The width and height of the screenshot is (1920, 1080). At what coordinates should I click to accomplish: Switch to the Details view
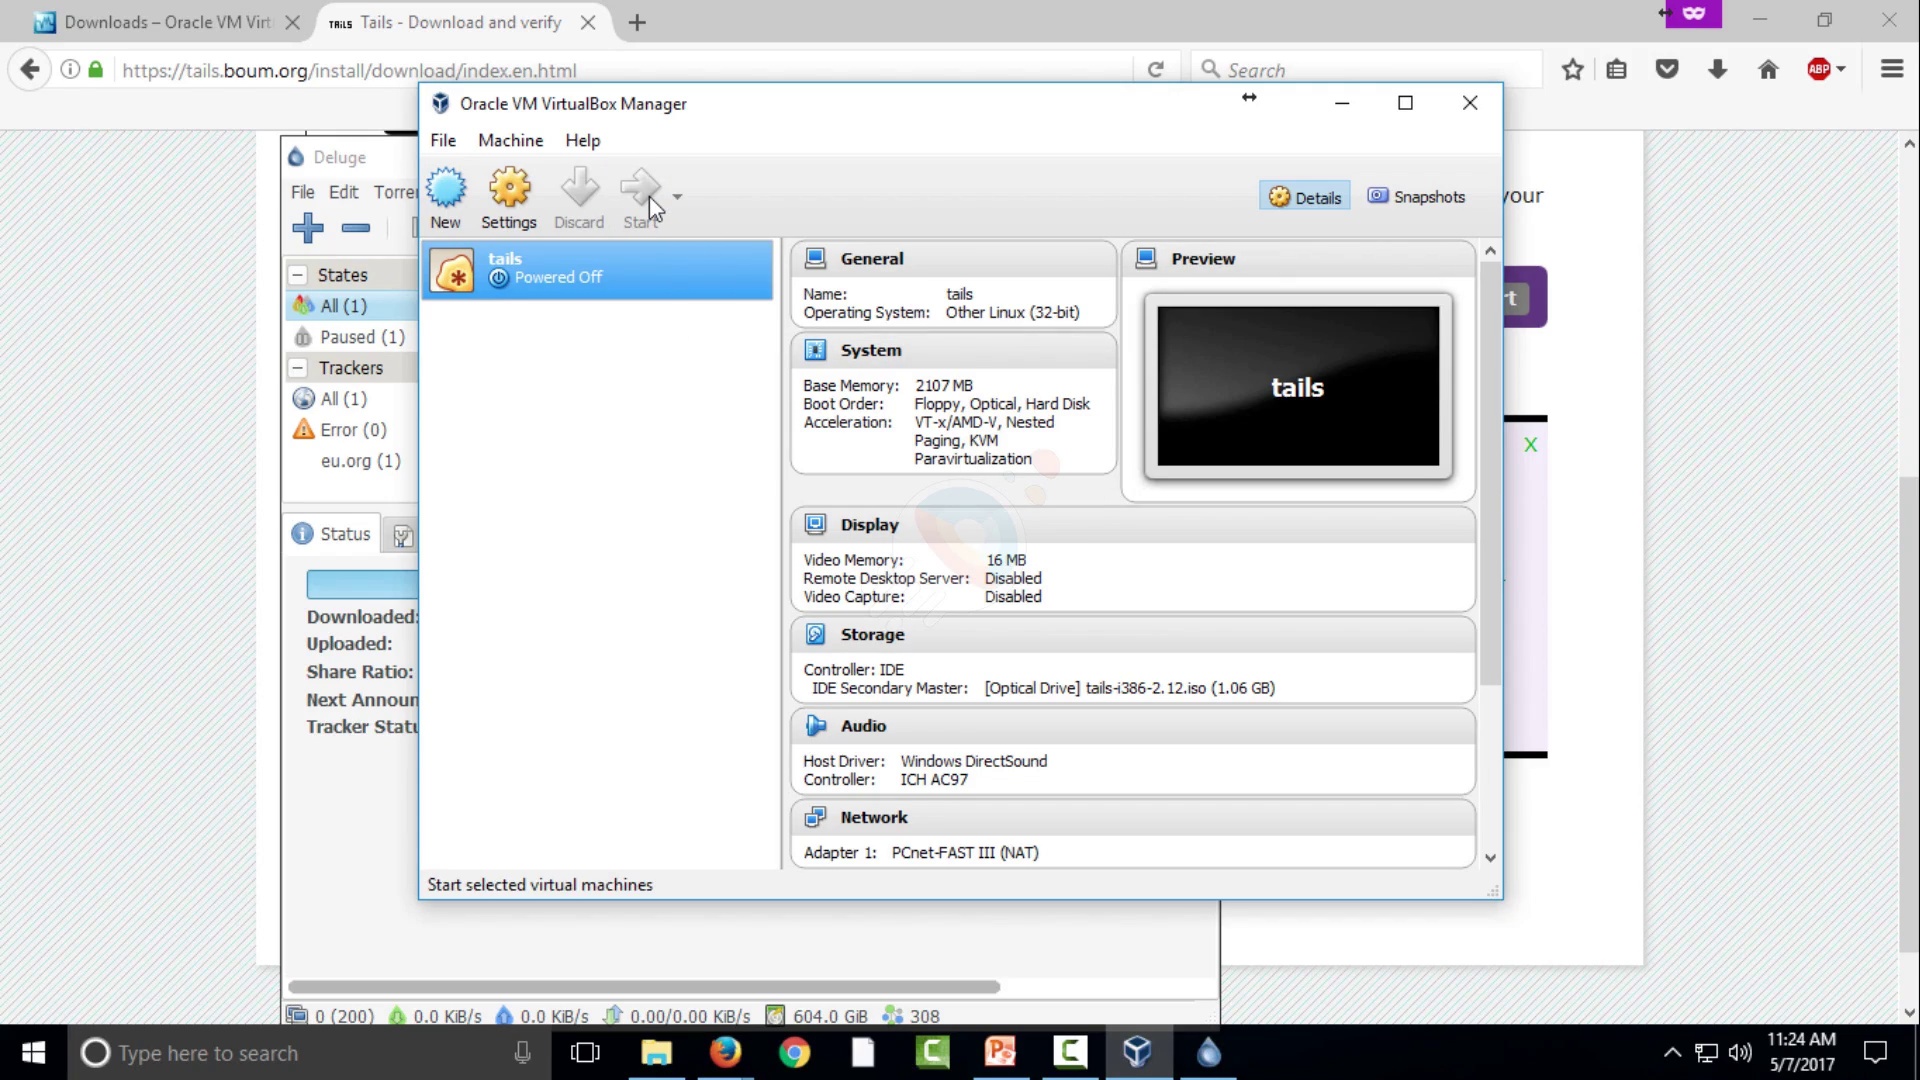coord(1305,197)
